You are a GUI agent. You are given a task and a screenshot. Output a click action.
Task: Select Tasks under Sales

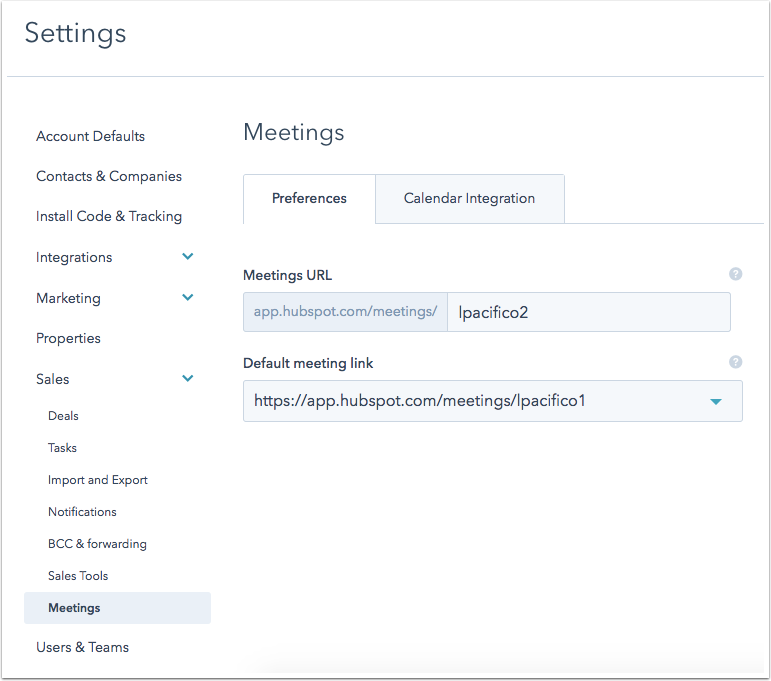62,448
